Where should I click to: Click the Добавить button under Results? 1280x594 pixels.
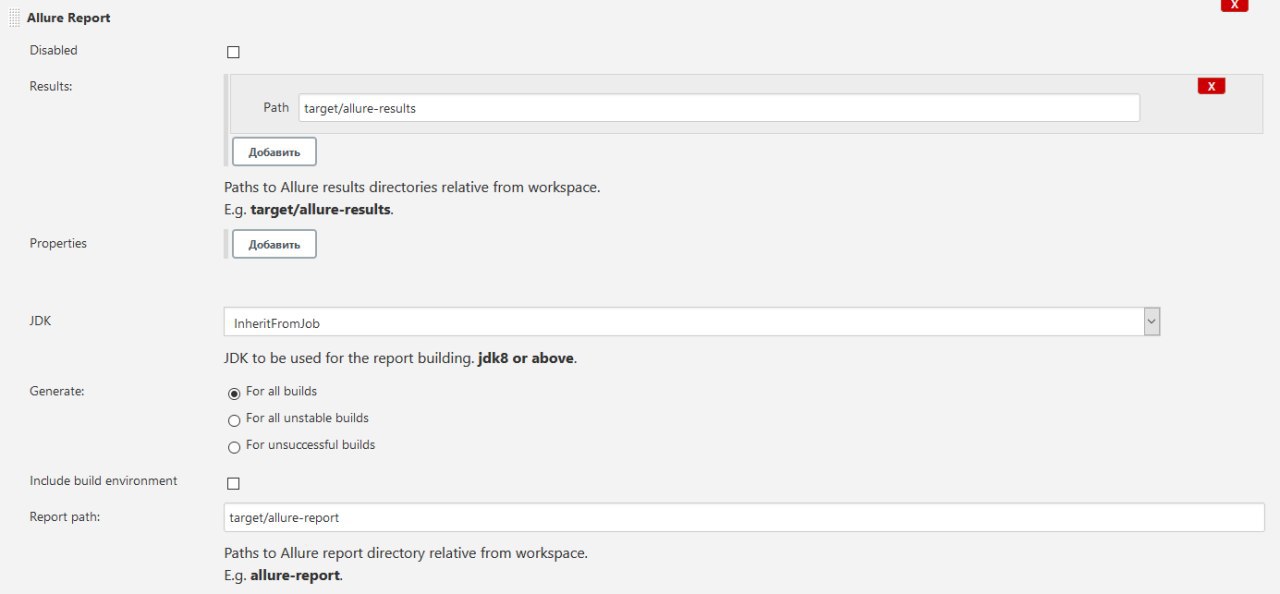click(x=274, y=152)
